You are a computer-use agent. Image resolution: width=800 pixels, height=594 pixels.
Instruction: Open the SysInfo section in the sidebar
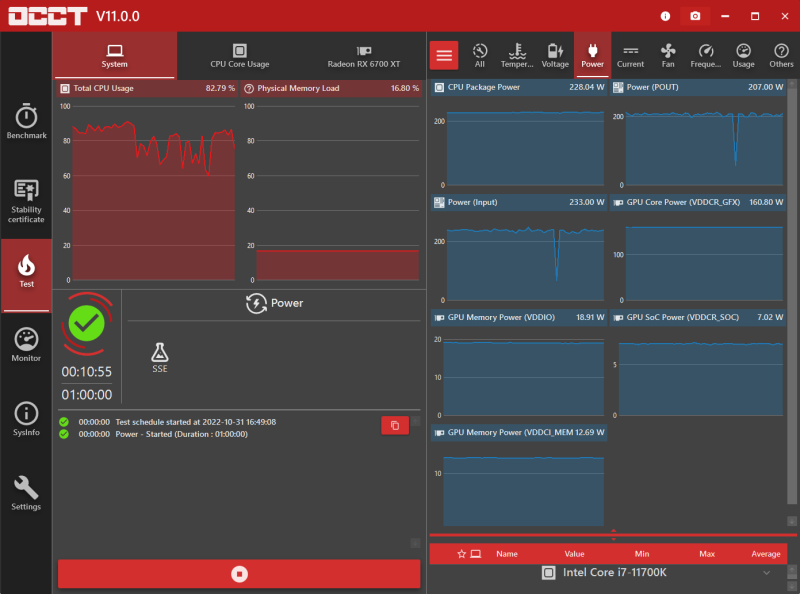[26, 418]
